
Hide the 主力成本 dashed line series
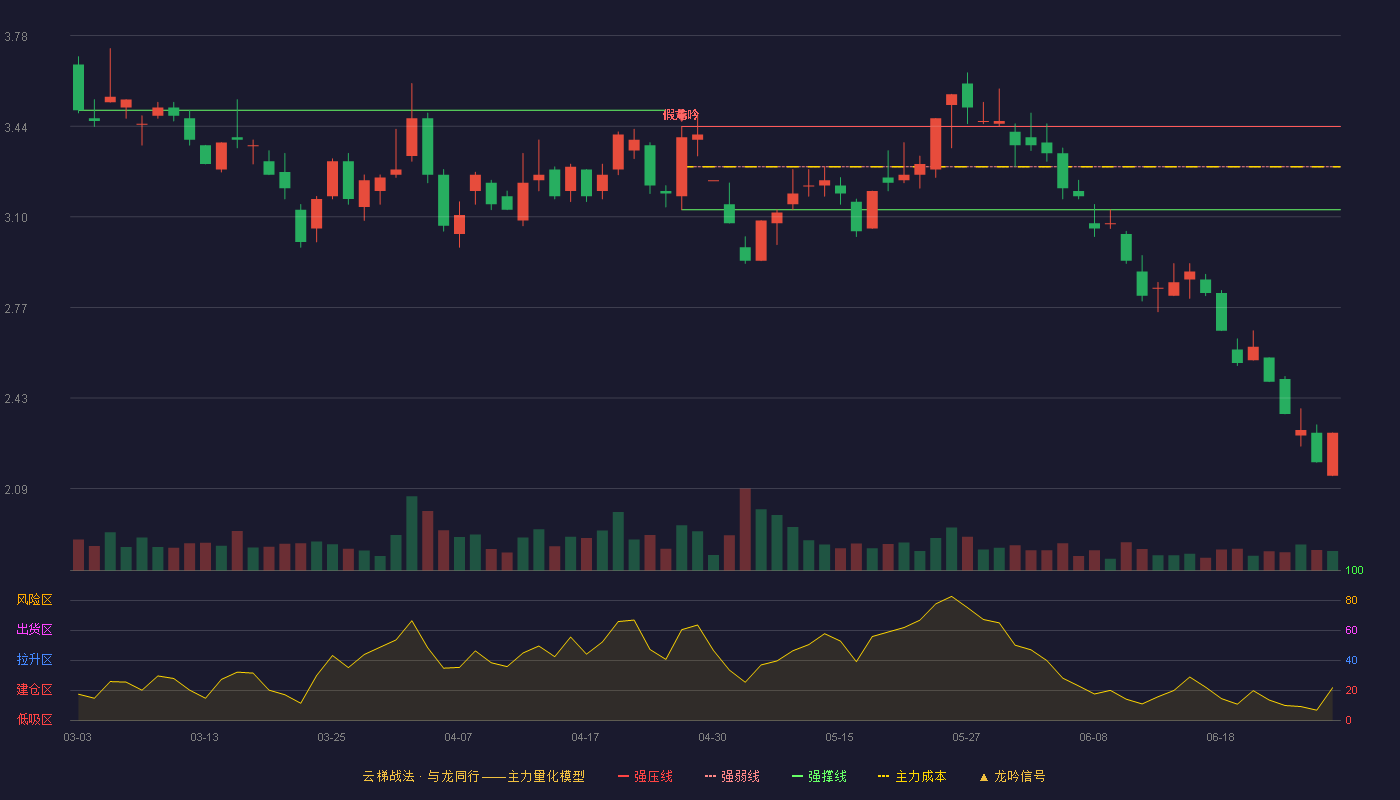[x=911, y=776]
